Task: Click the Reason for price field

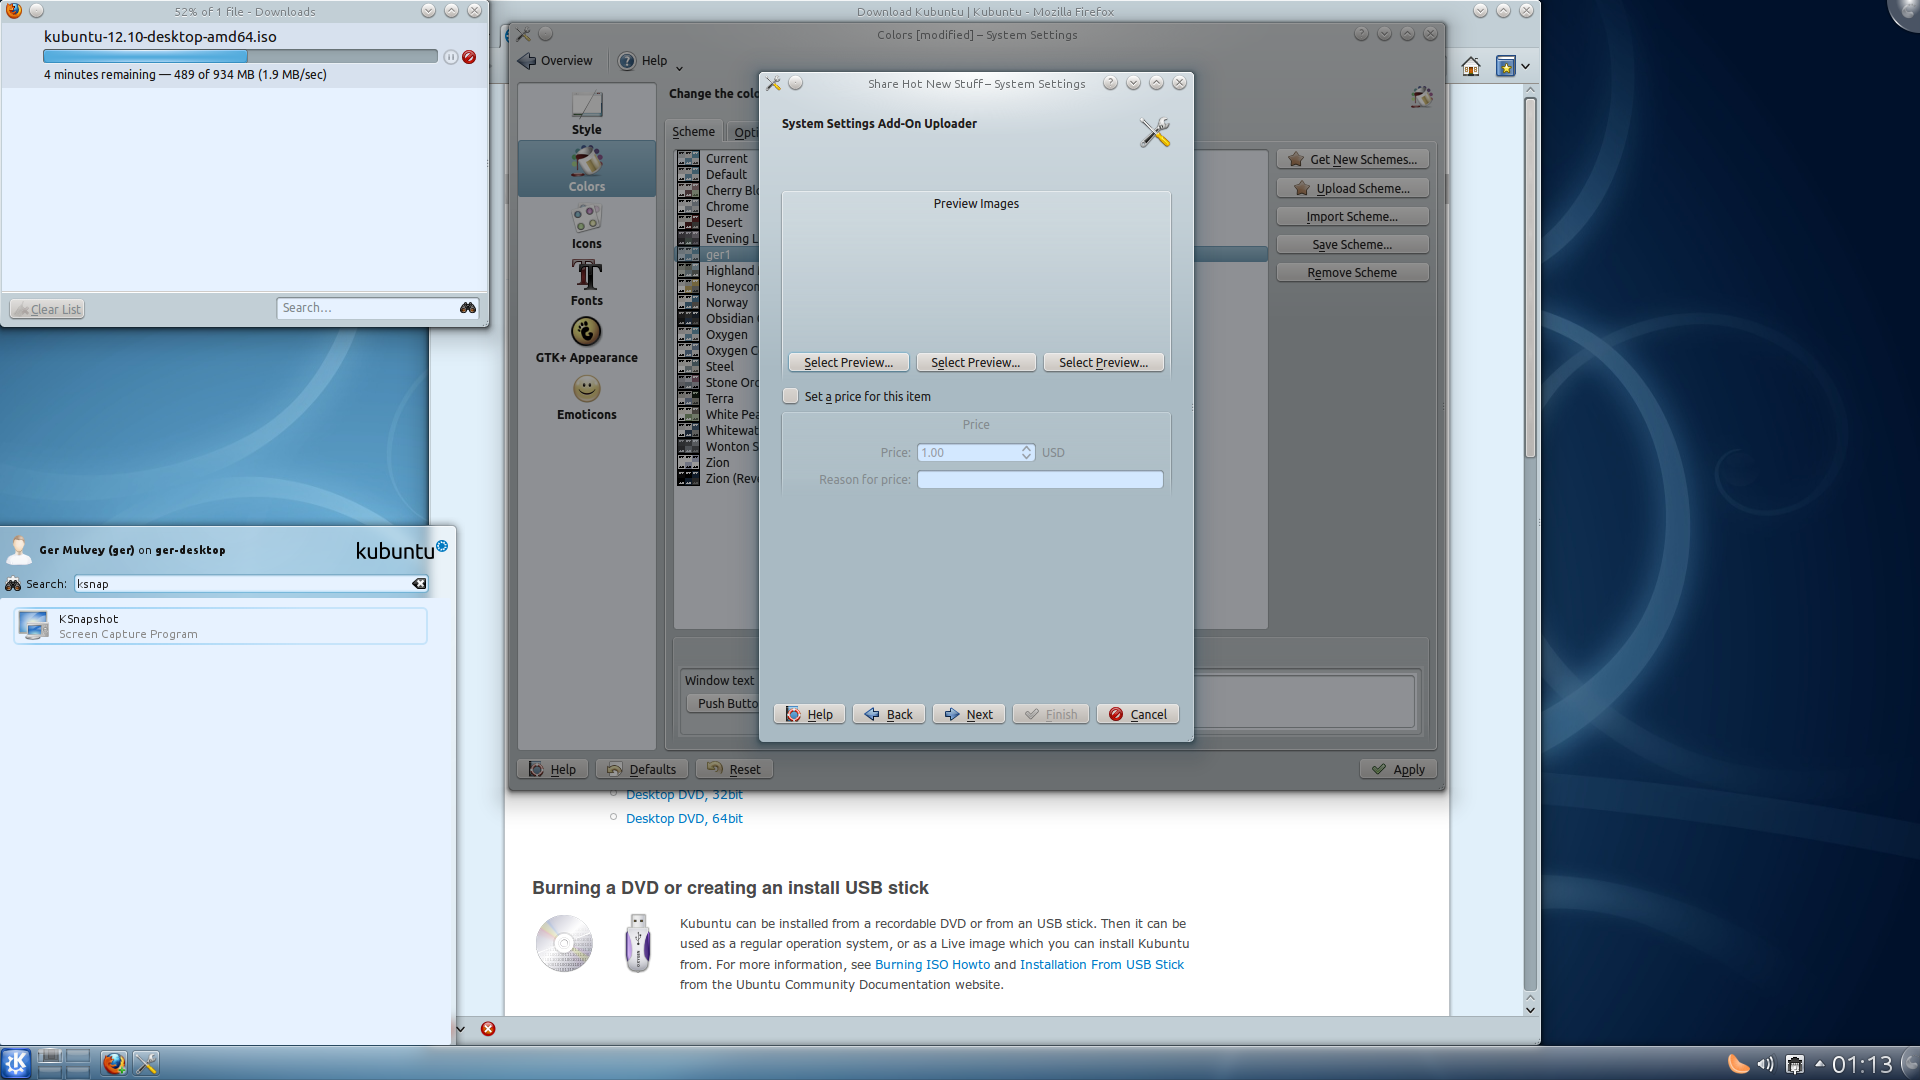Action: point(1040,480)
